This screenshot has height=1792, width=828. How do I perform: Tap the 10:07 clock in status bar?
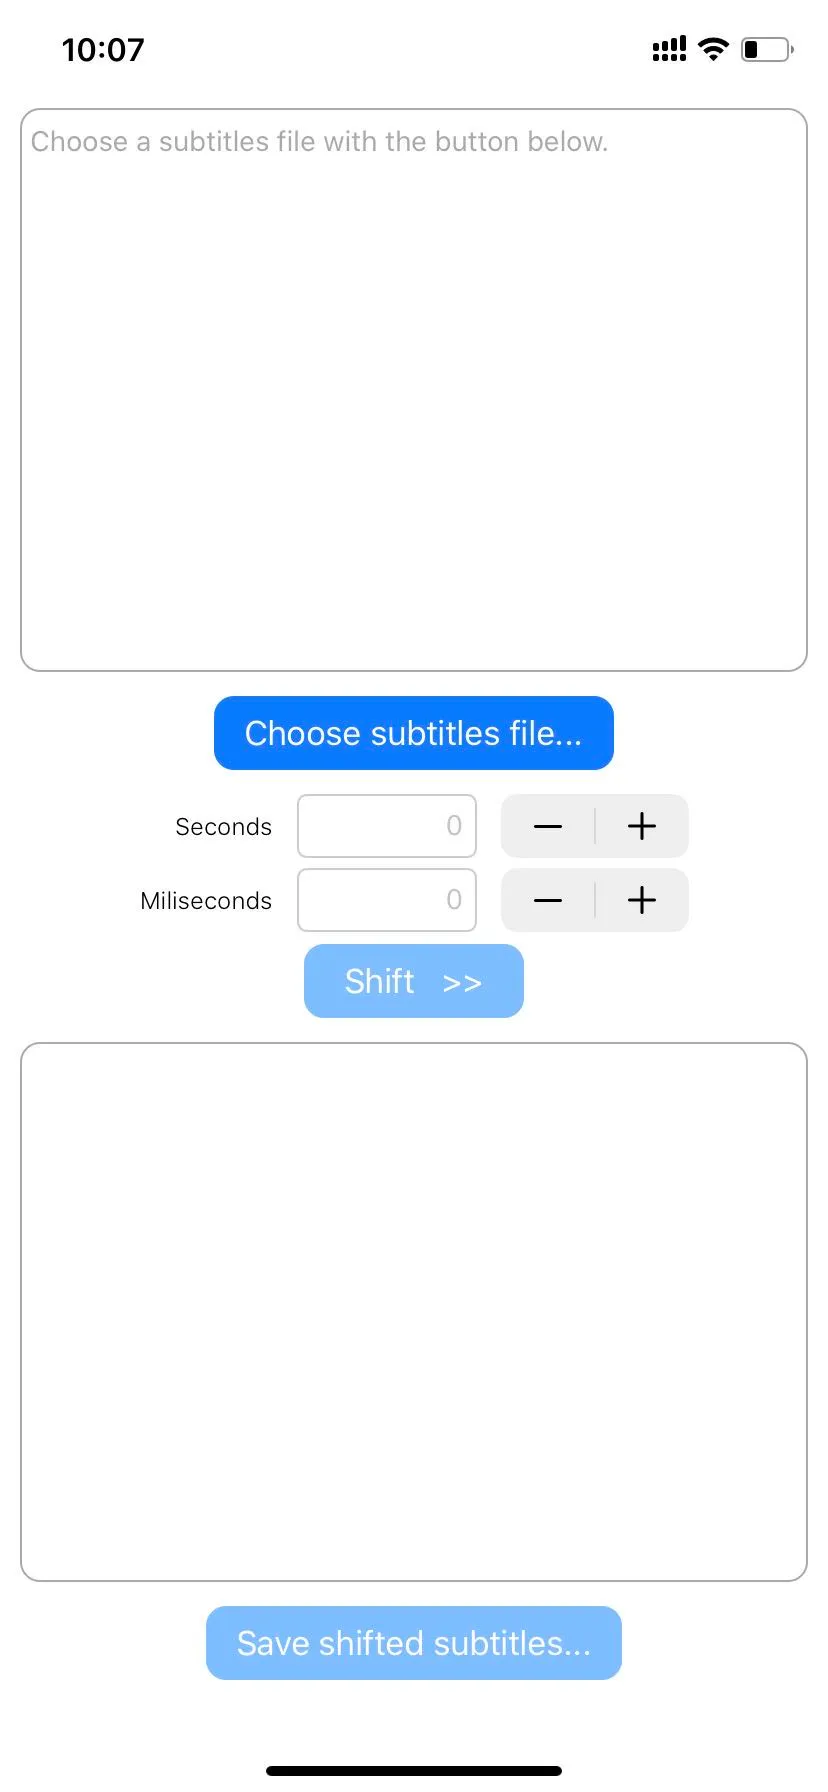click(x=103, y=50)
